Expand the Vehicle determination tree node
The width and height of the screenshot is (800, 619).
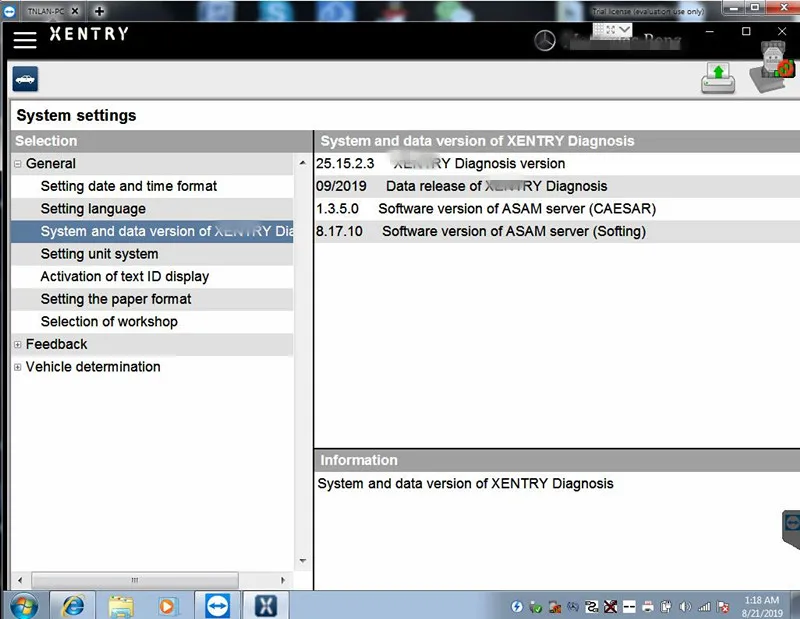pos(18,367)
